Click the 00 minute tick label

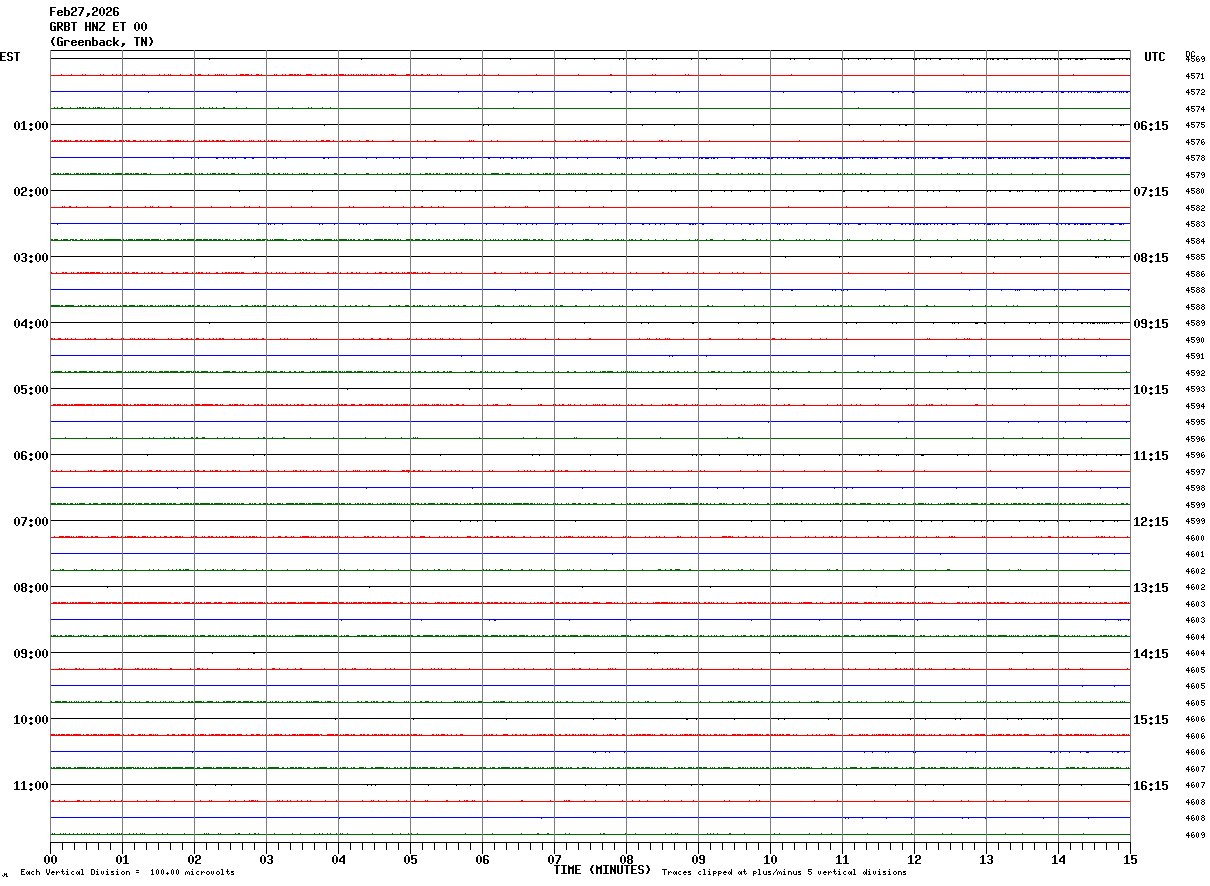[51, 859]
